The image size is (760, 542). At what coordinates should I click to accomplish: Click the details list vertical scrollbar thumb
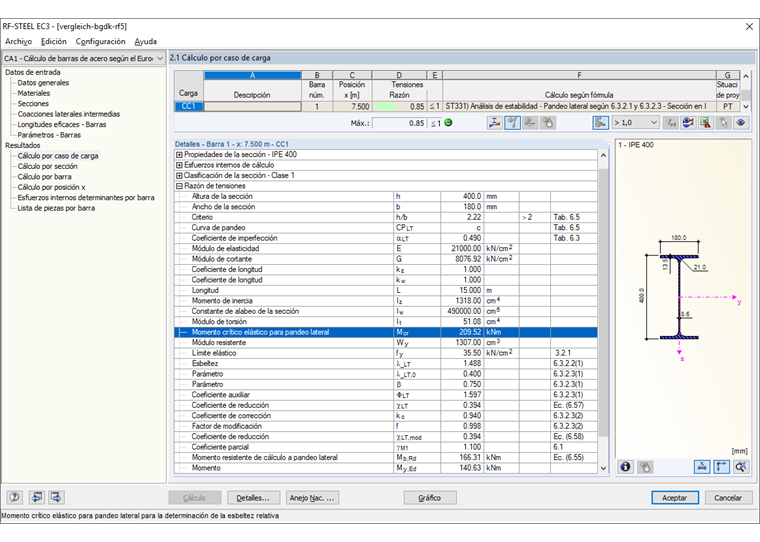pos(603,303)
